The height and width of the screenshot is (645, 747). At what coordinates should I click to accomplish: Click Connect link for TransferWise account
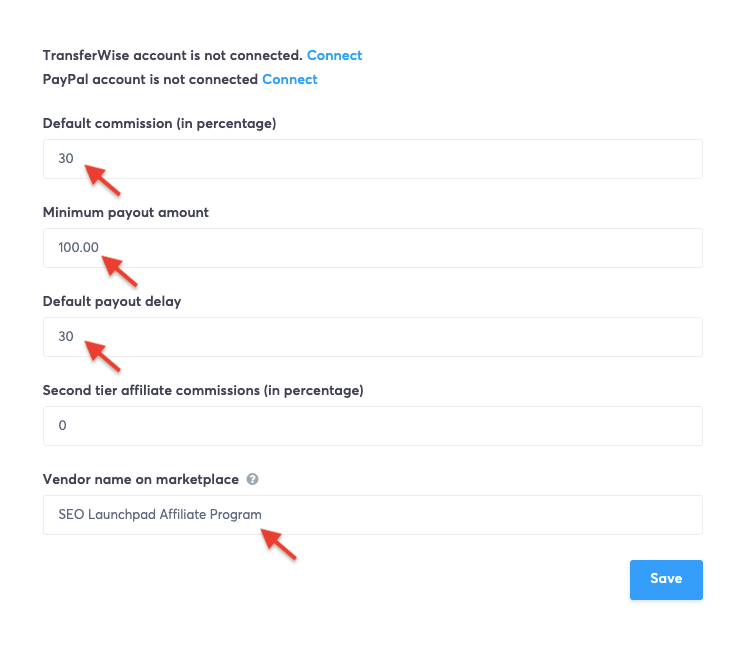click(x=334, y=56)
